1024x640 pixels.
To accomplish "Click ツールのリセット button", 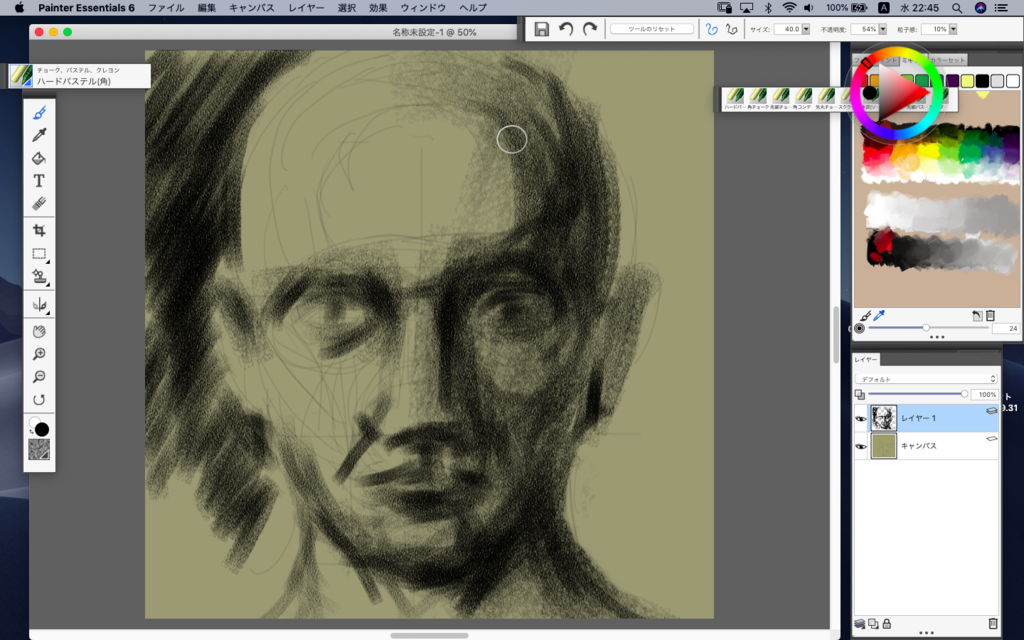I will 652,29.
